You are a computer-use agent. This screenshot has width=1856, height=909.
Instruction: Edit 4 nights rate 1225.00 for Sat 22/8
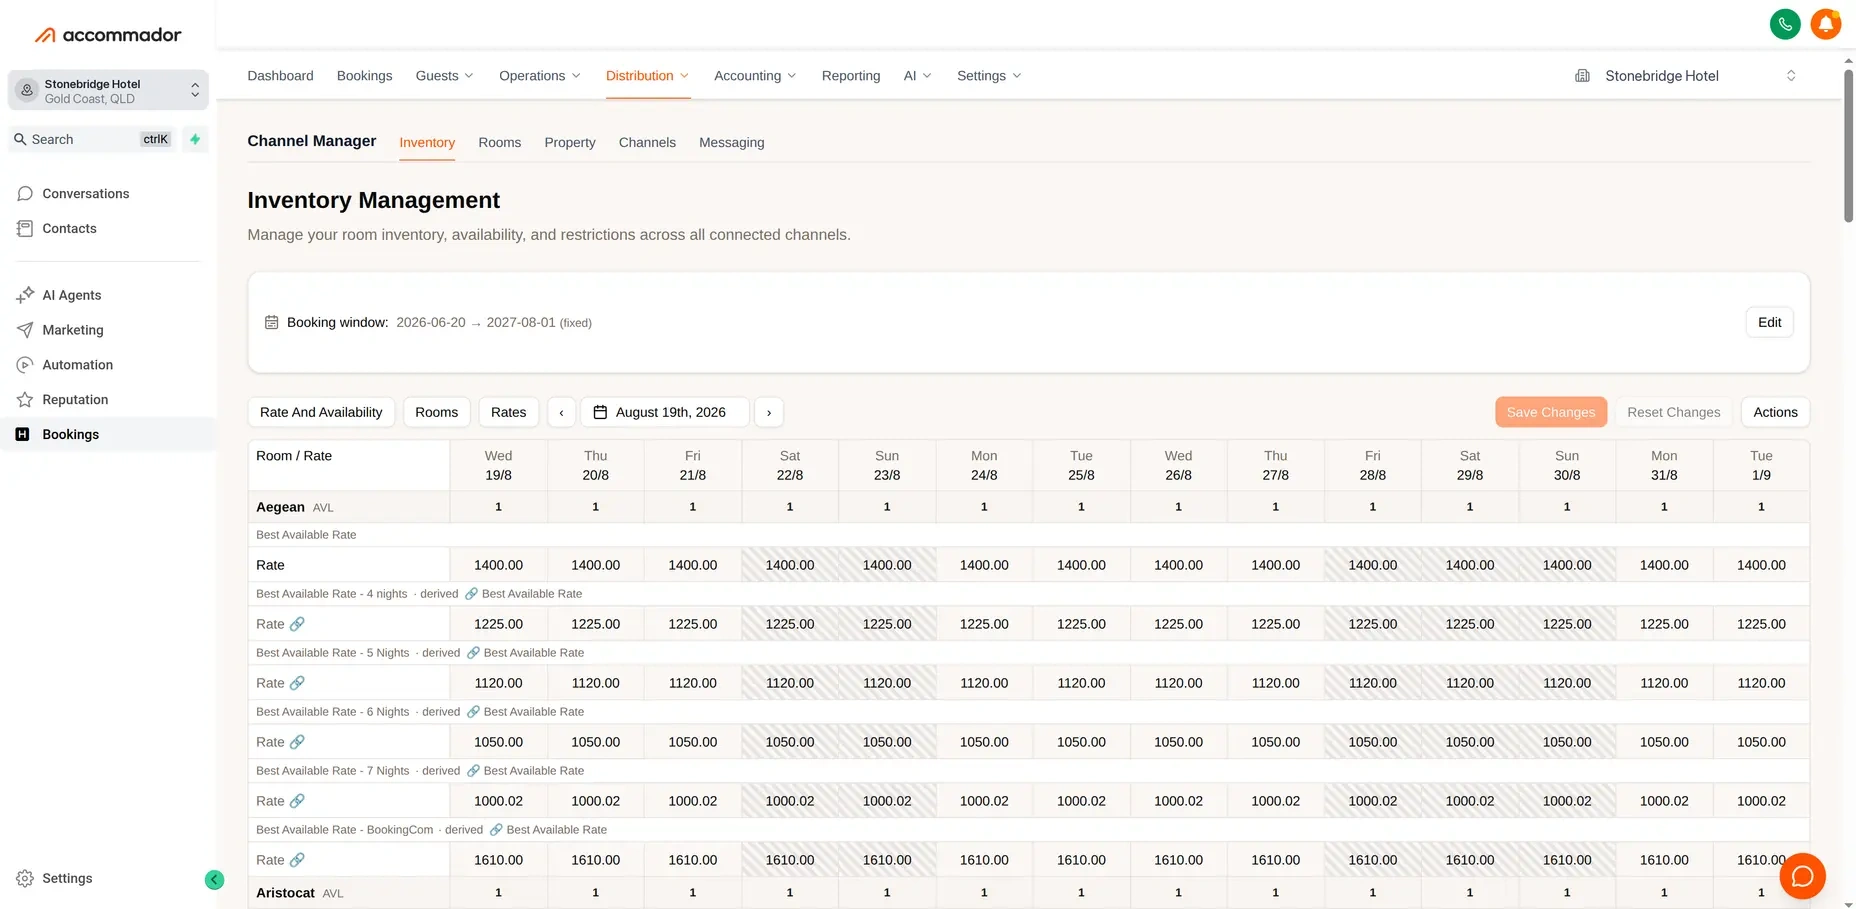coord(790,624)
